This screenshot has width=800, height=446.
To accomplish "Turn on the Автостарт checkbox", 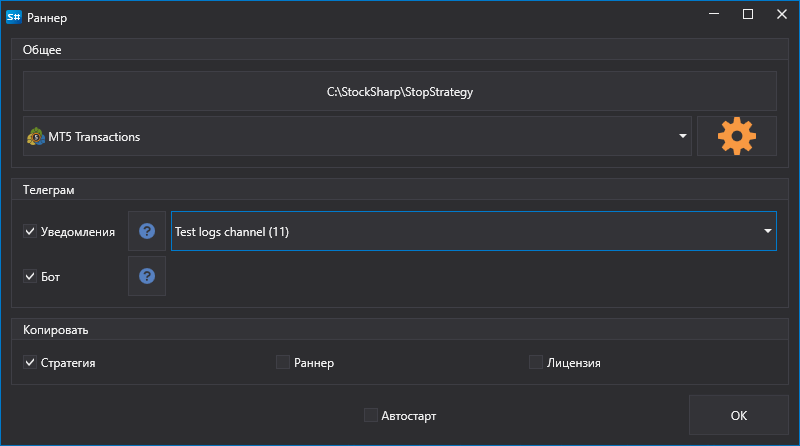I will [371, 415].
